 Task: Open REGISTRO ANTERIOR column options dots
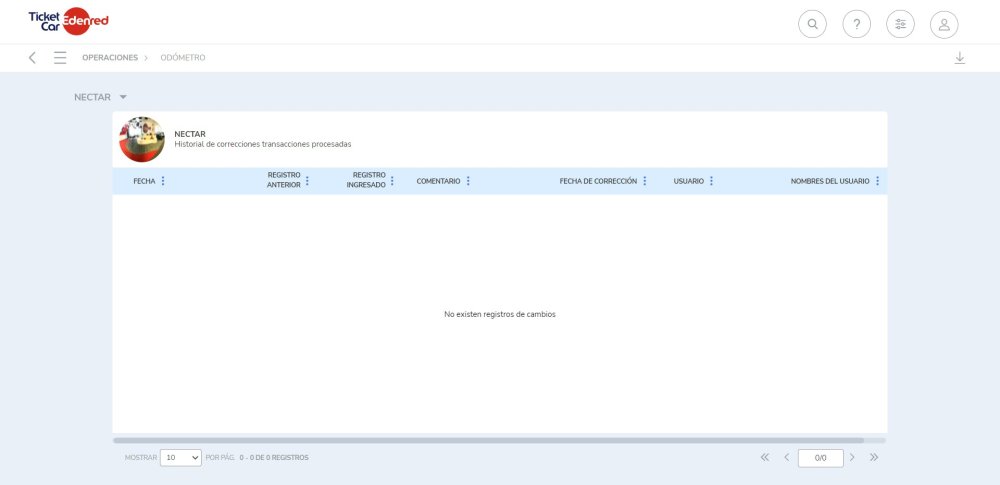pos(307,181)
